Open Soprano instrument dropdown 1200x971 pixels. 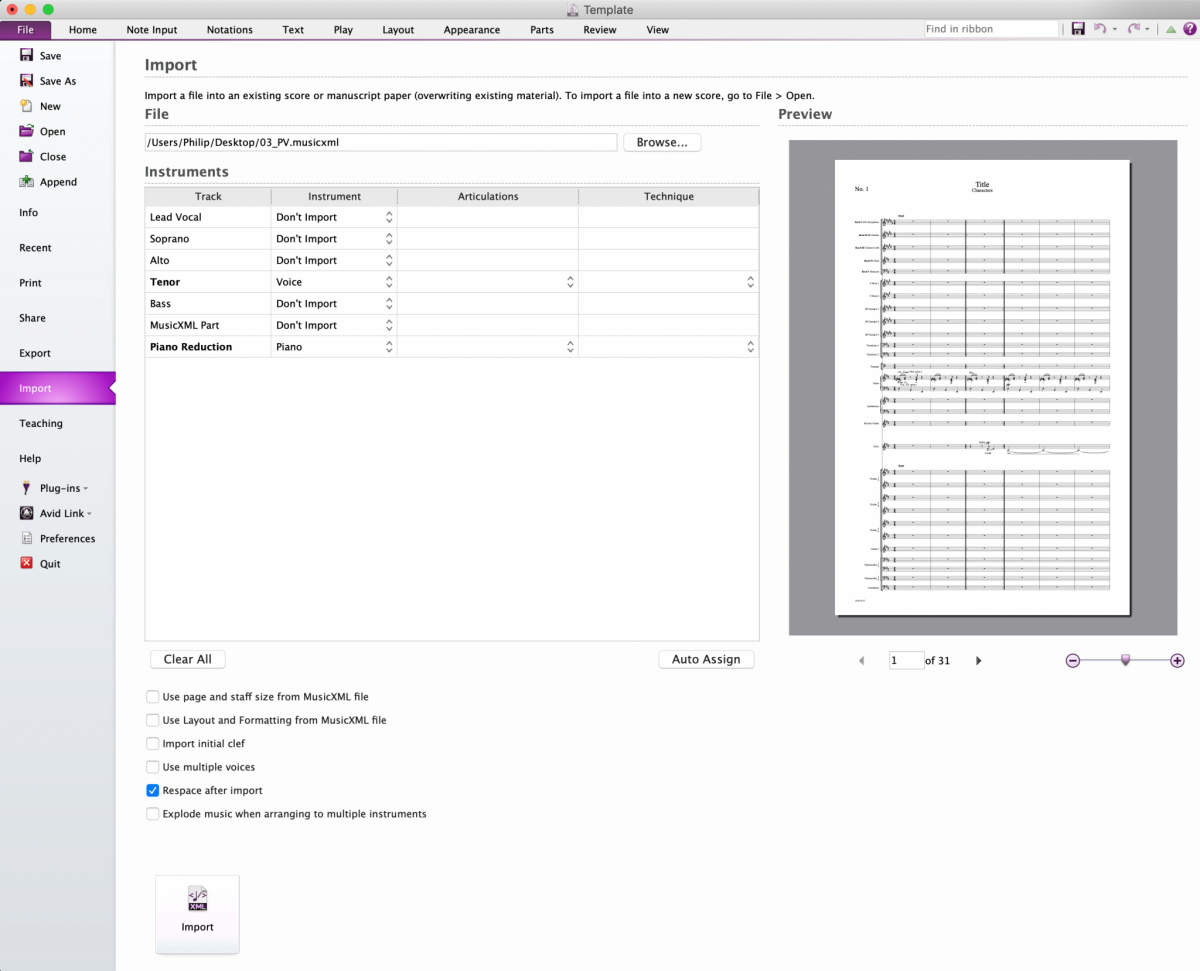coord(389,239)
